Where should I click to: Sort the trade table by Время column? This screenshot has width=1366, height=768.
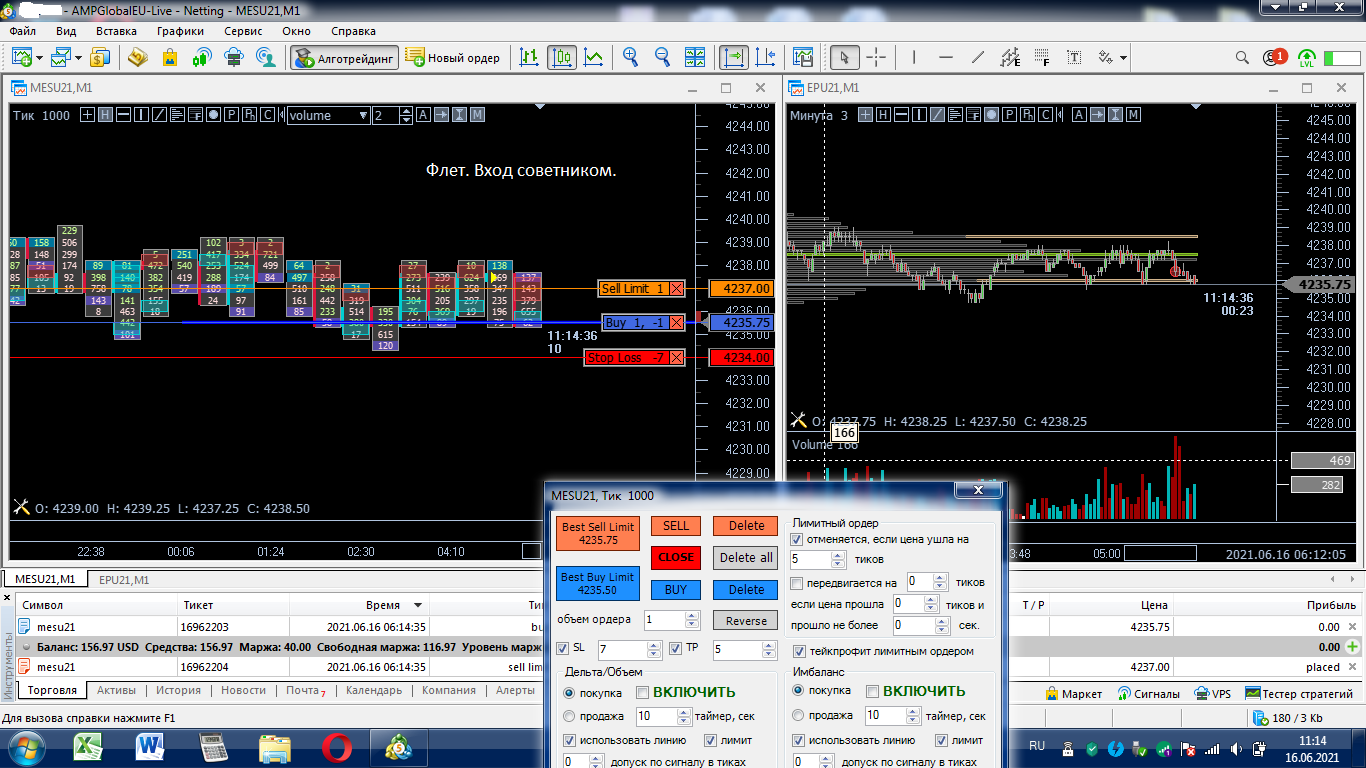pos(383,605)
